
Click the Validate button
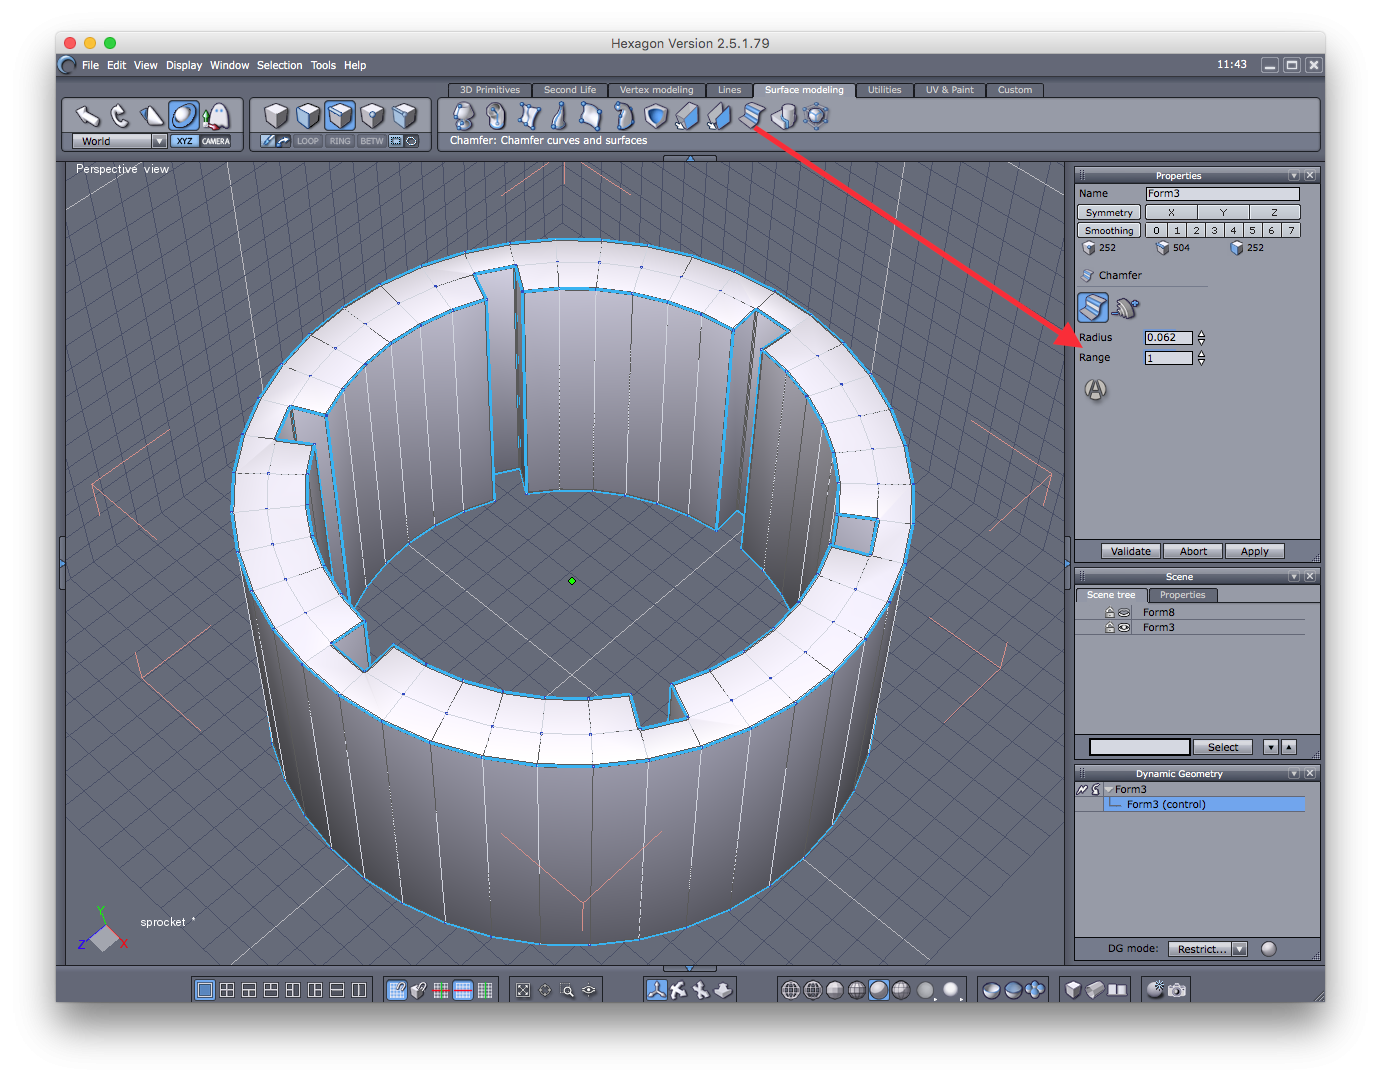(x=1131, y=551)
